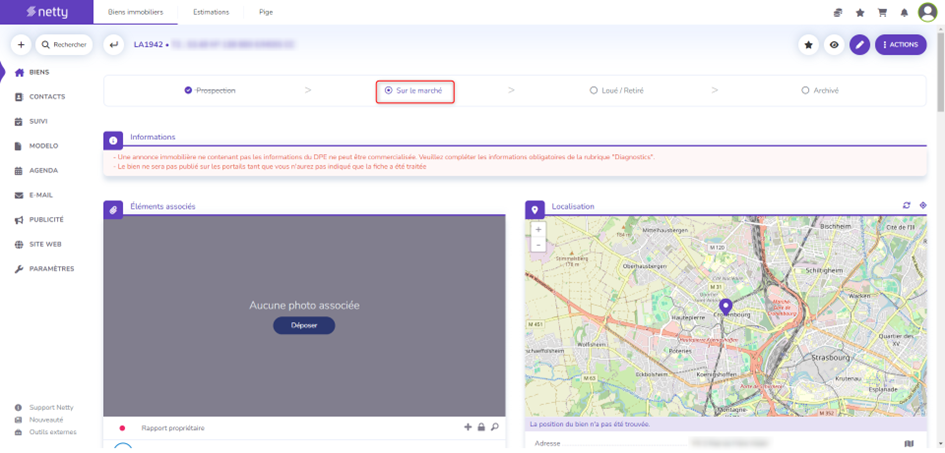Open favorites star in top bar

(860, 13)
